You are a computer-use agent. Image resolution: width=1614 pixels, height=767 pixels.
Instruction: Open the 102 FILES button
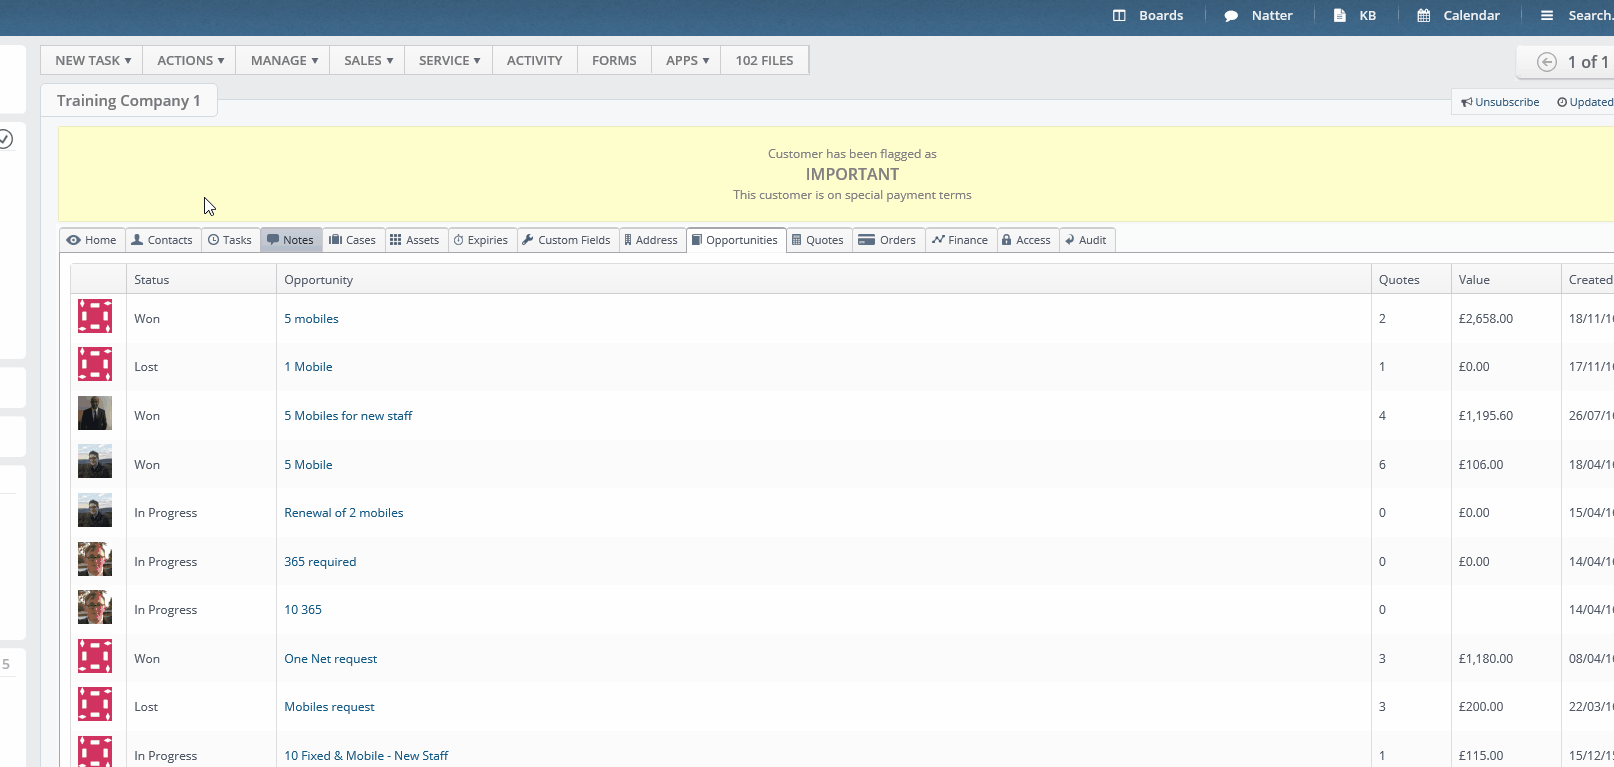(x=765, y=60)
